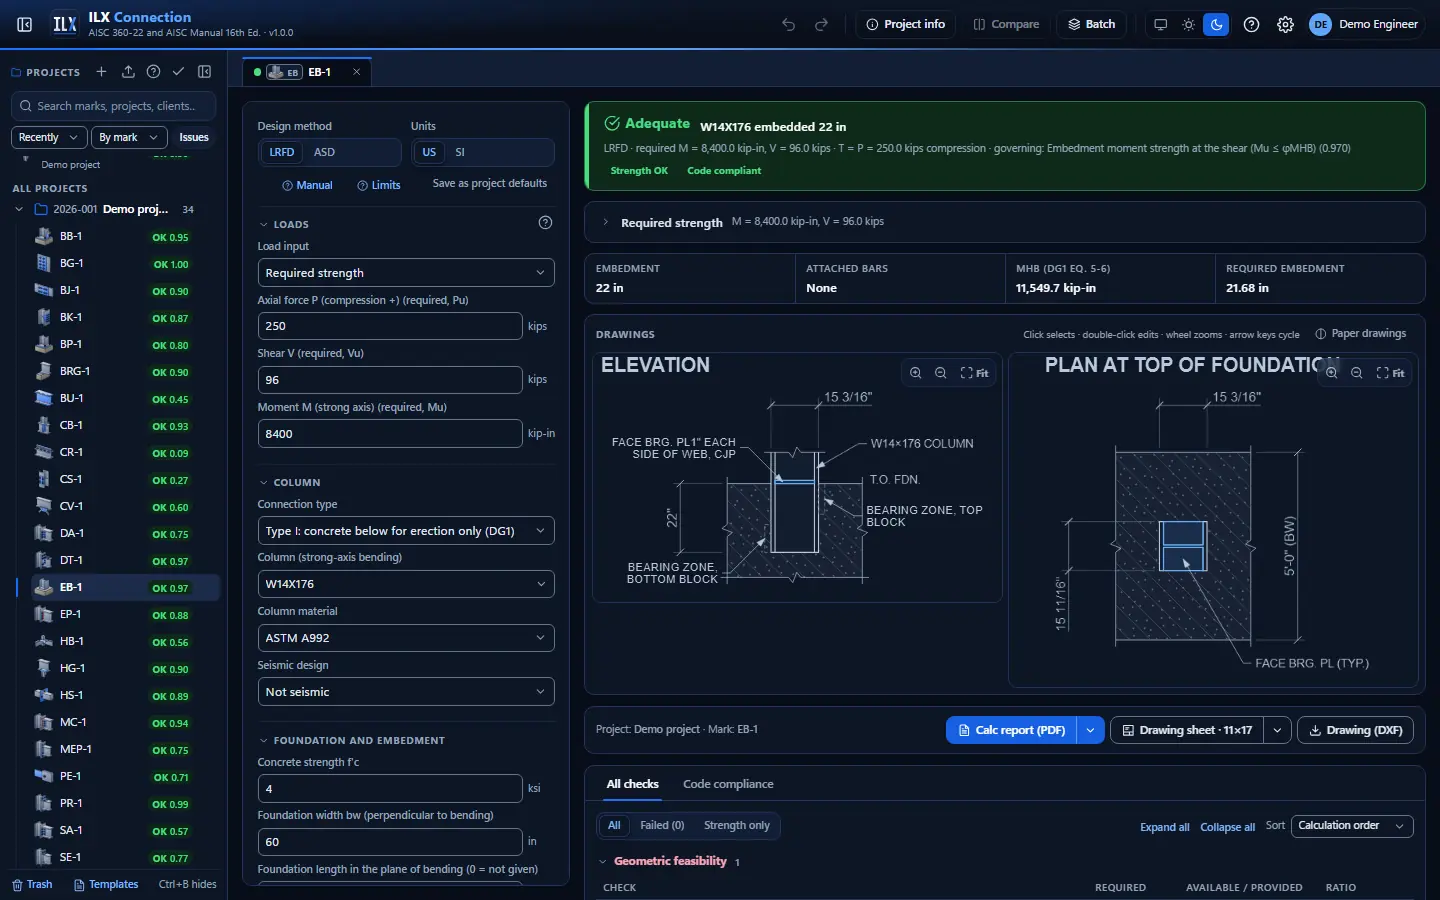Click the Axial force P field

390,326
